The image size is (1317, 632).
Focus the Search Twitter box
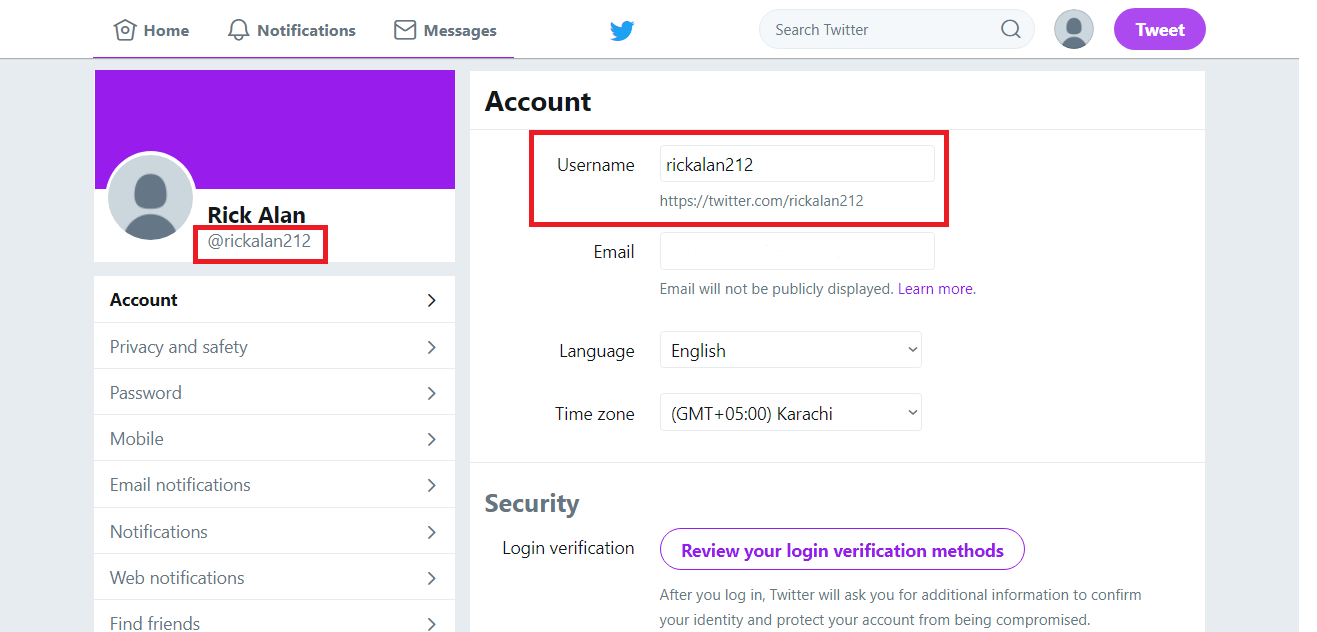coord(880,30)
